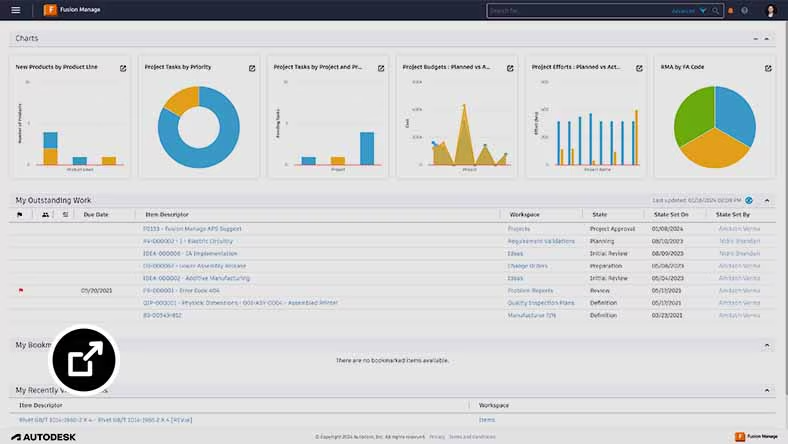Click the Planning state cell
788x444 pixels.
point(602,241)
